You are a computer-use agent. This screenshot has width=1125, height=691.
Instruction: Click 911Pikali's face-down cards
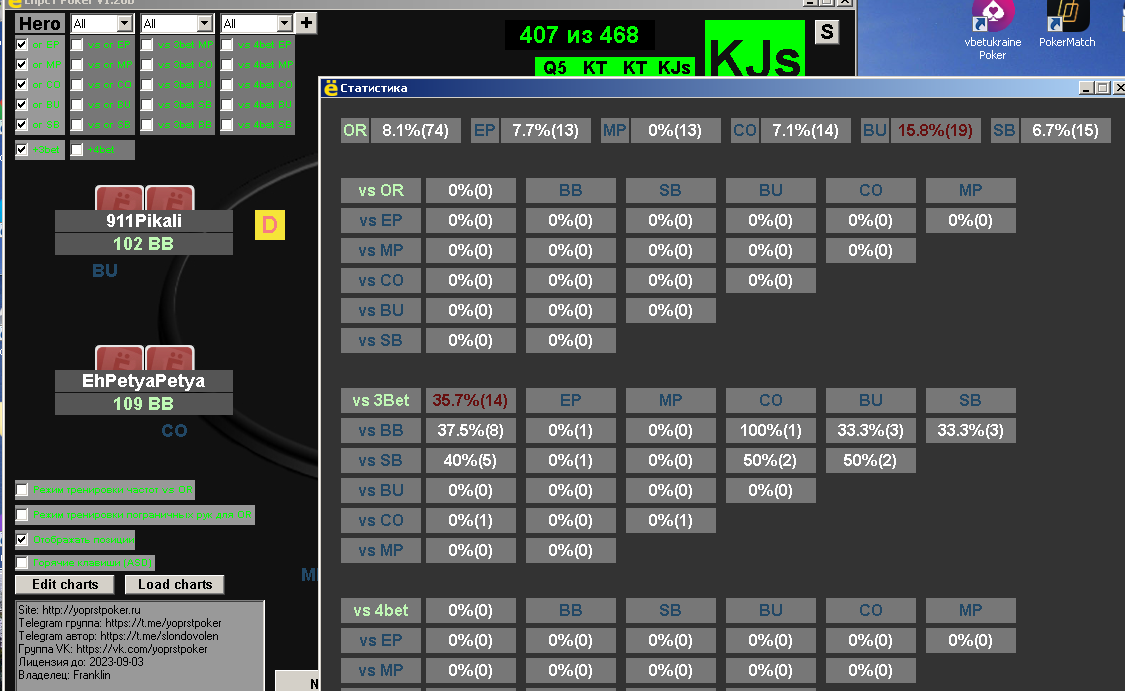pyautogui.click(x=144, y=197)
